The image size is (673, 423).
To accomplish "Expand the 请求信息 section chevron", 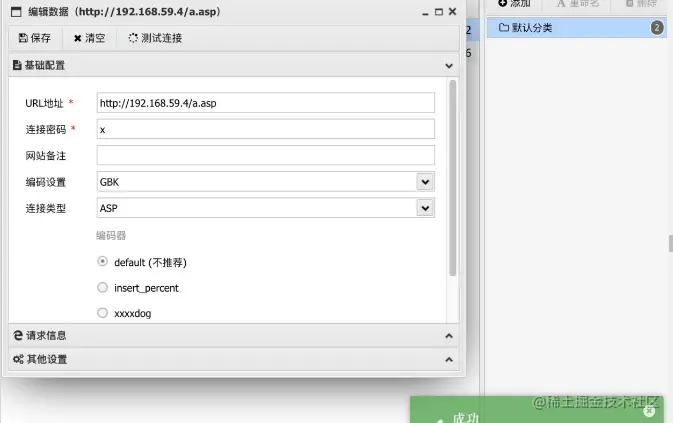I will (449, 336).
